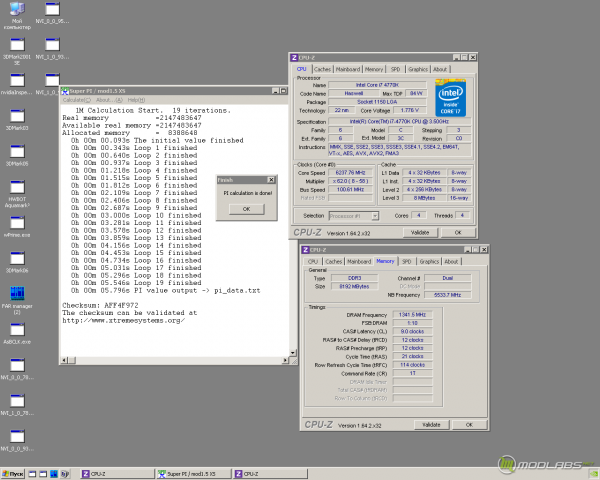Viewport: 600px width, 480px height.
Task: Switch to first CPU-Z taskbar button
Action: [x=116, y=474]
